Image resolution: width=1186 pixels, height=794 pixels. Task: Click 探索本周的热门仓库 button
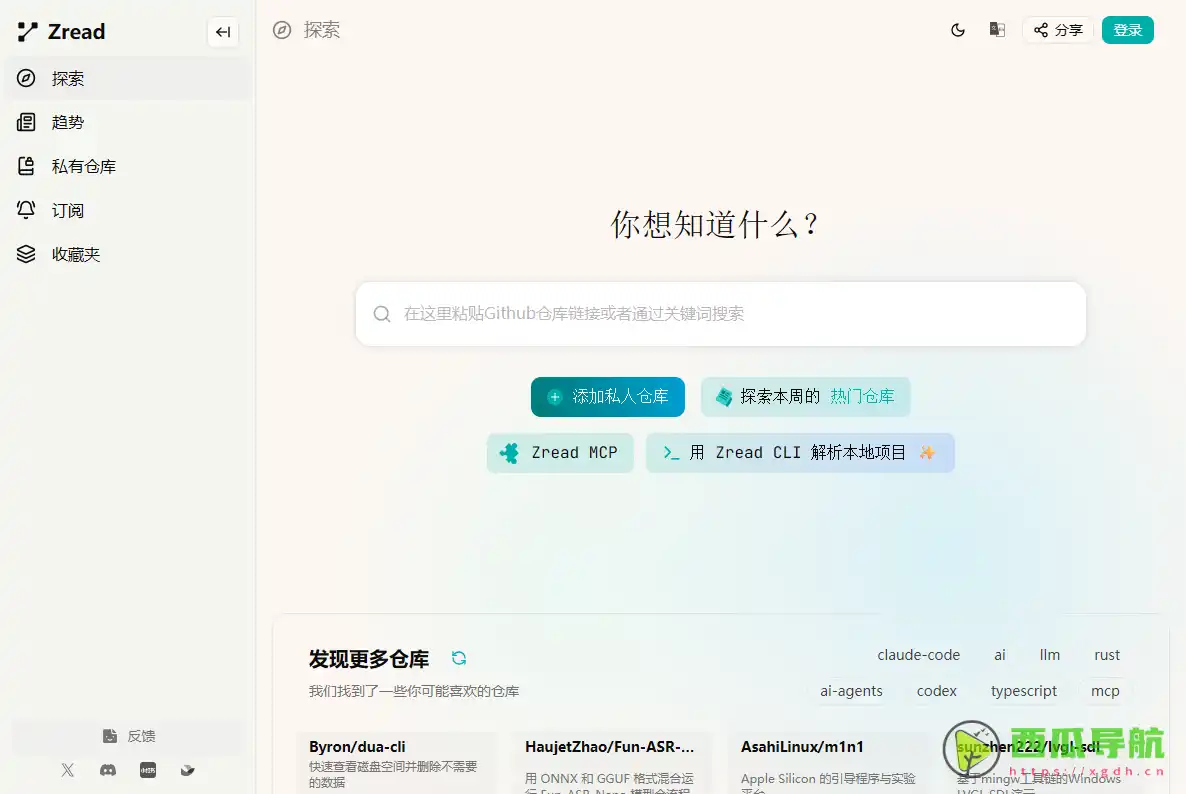point(806,397)
